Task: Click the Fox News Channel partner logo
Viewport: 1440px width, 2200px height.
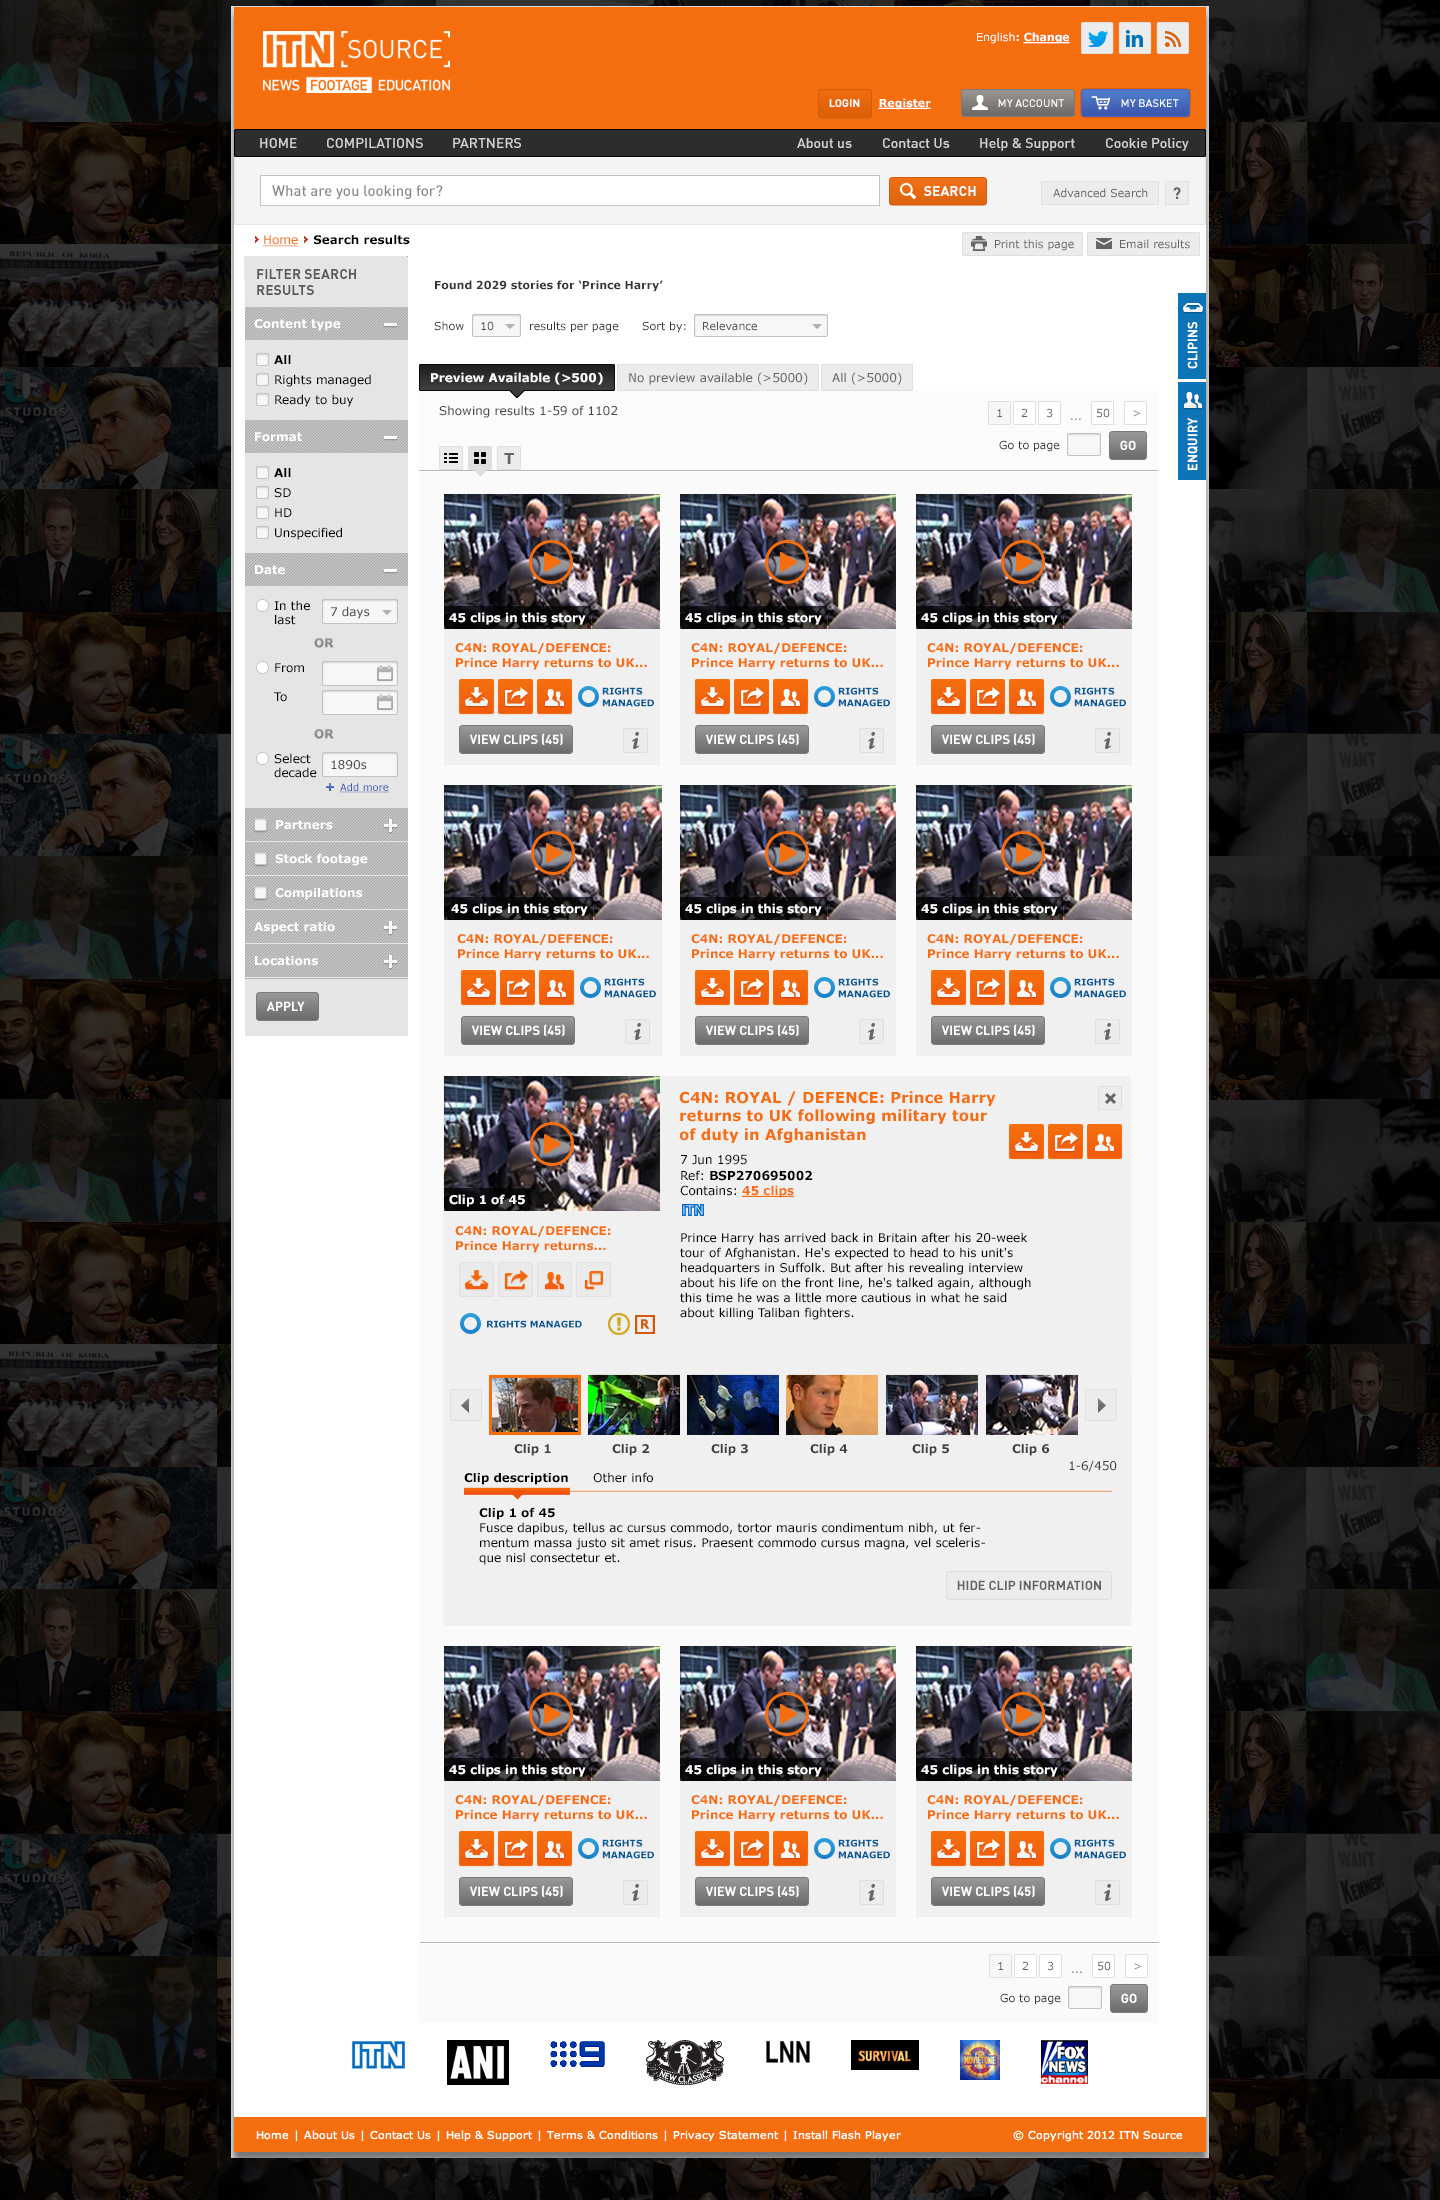Action: 1064,2062
